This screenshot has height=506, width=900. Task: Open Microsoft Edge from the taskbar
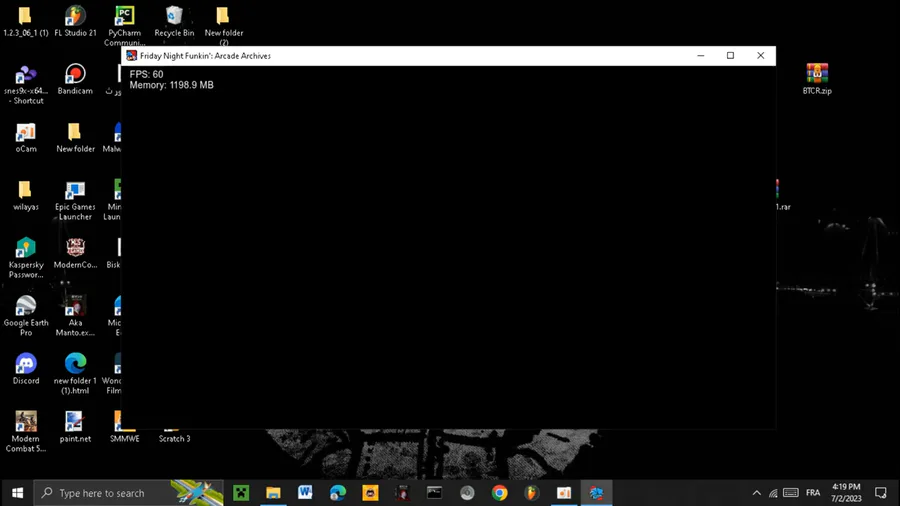coord(338,493)
